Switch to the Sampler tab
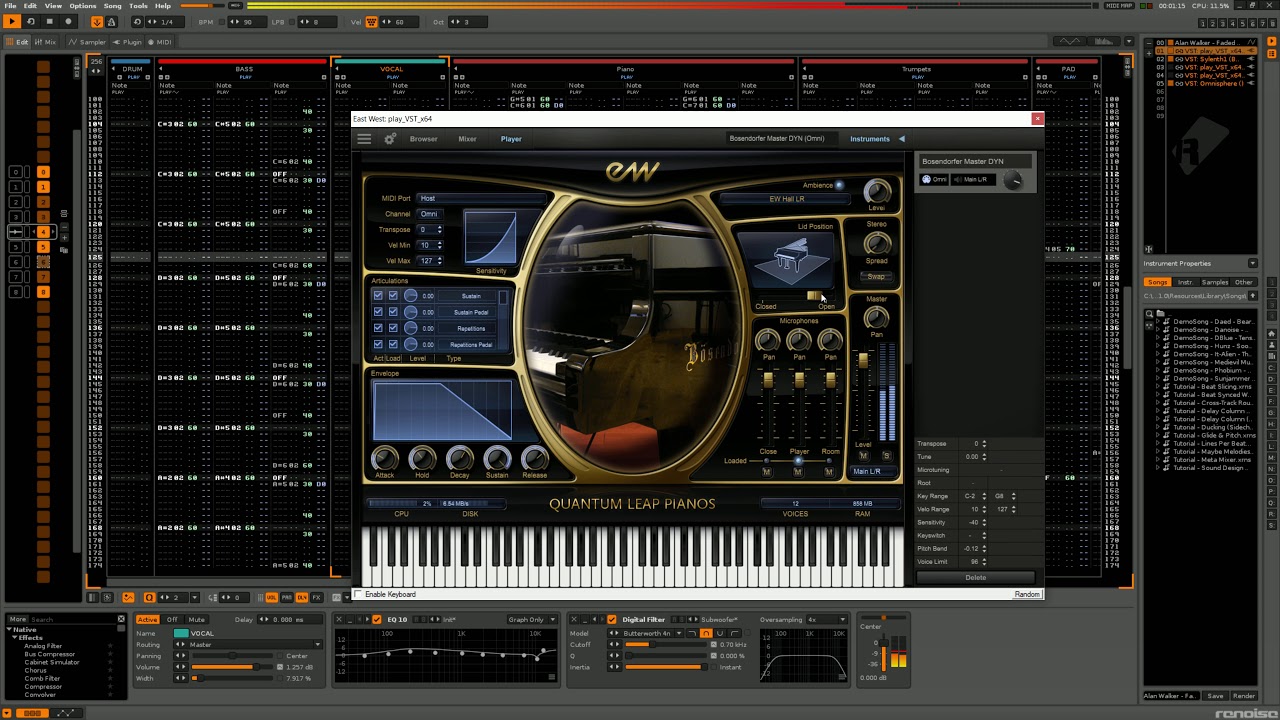This screenshot has width=1280, height=720. tap(87, 42)
